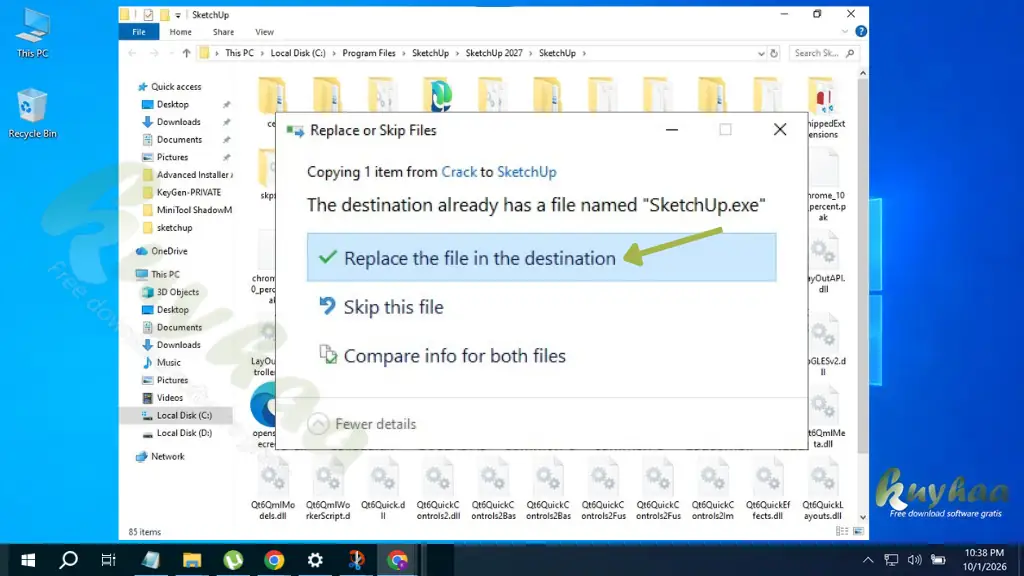Switch to the Share ribbon tab

[223, 32]
